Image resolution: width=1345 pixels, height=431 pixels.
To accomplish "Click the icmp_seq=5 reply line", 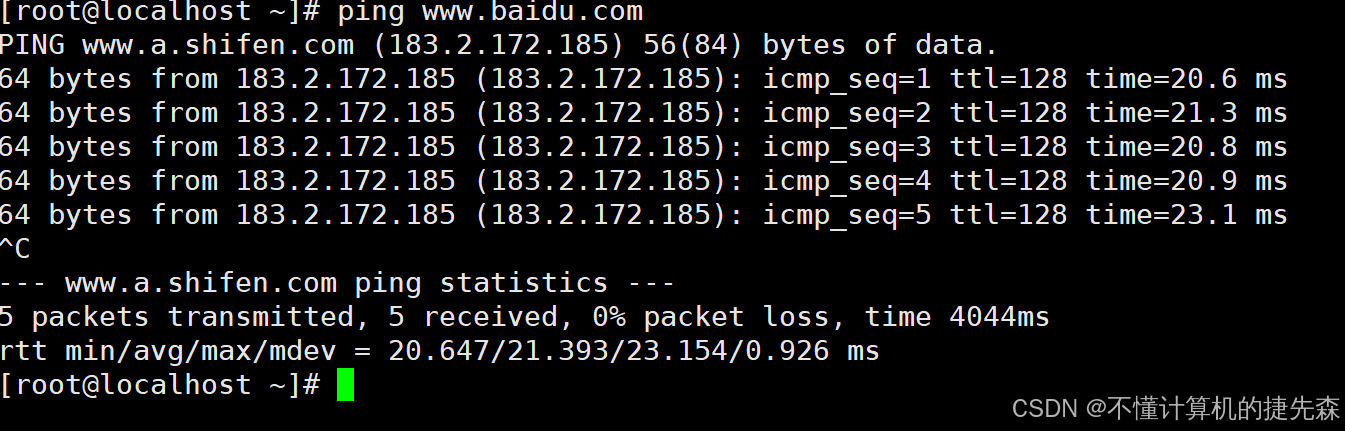I will pyautogui.click(x=643, y=216).
